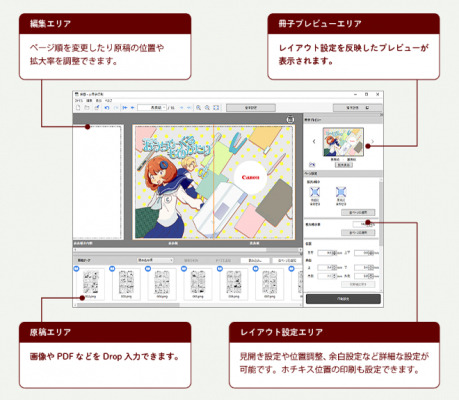Click the Undo arrow icon
459x400 pixels.
coord(107,108)
